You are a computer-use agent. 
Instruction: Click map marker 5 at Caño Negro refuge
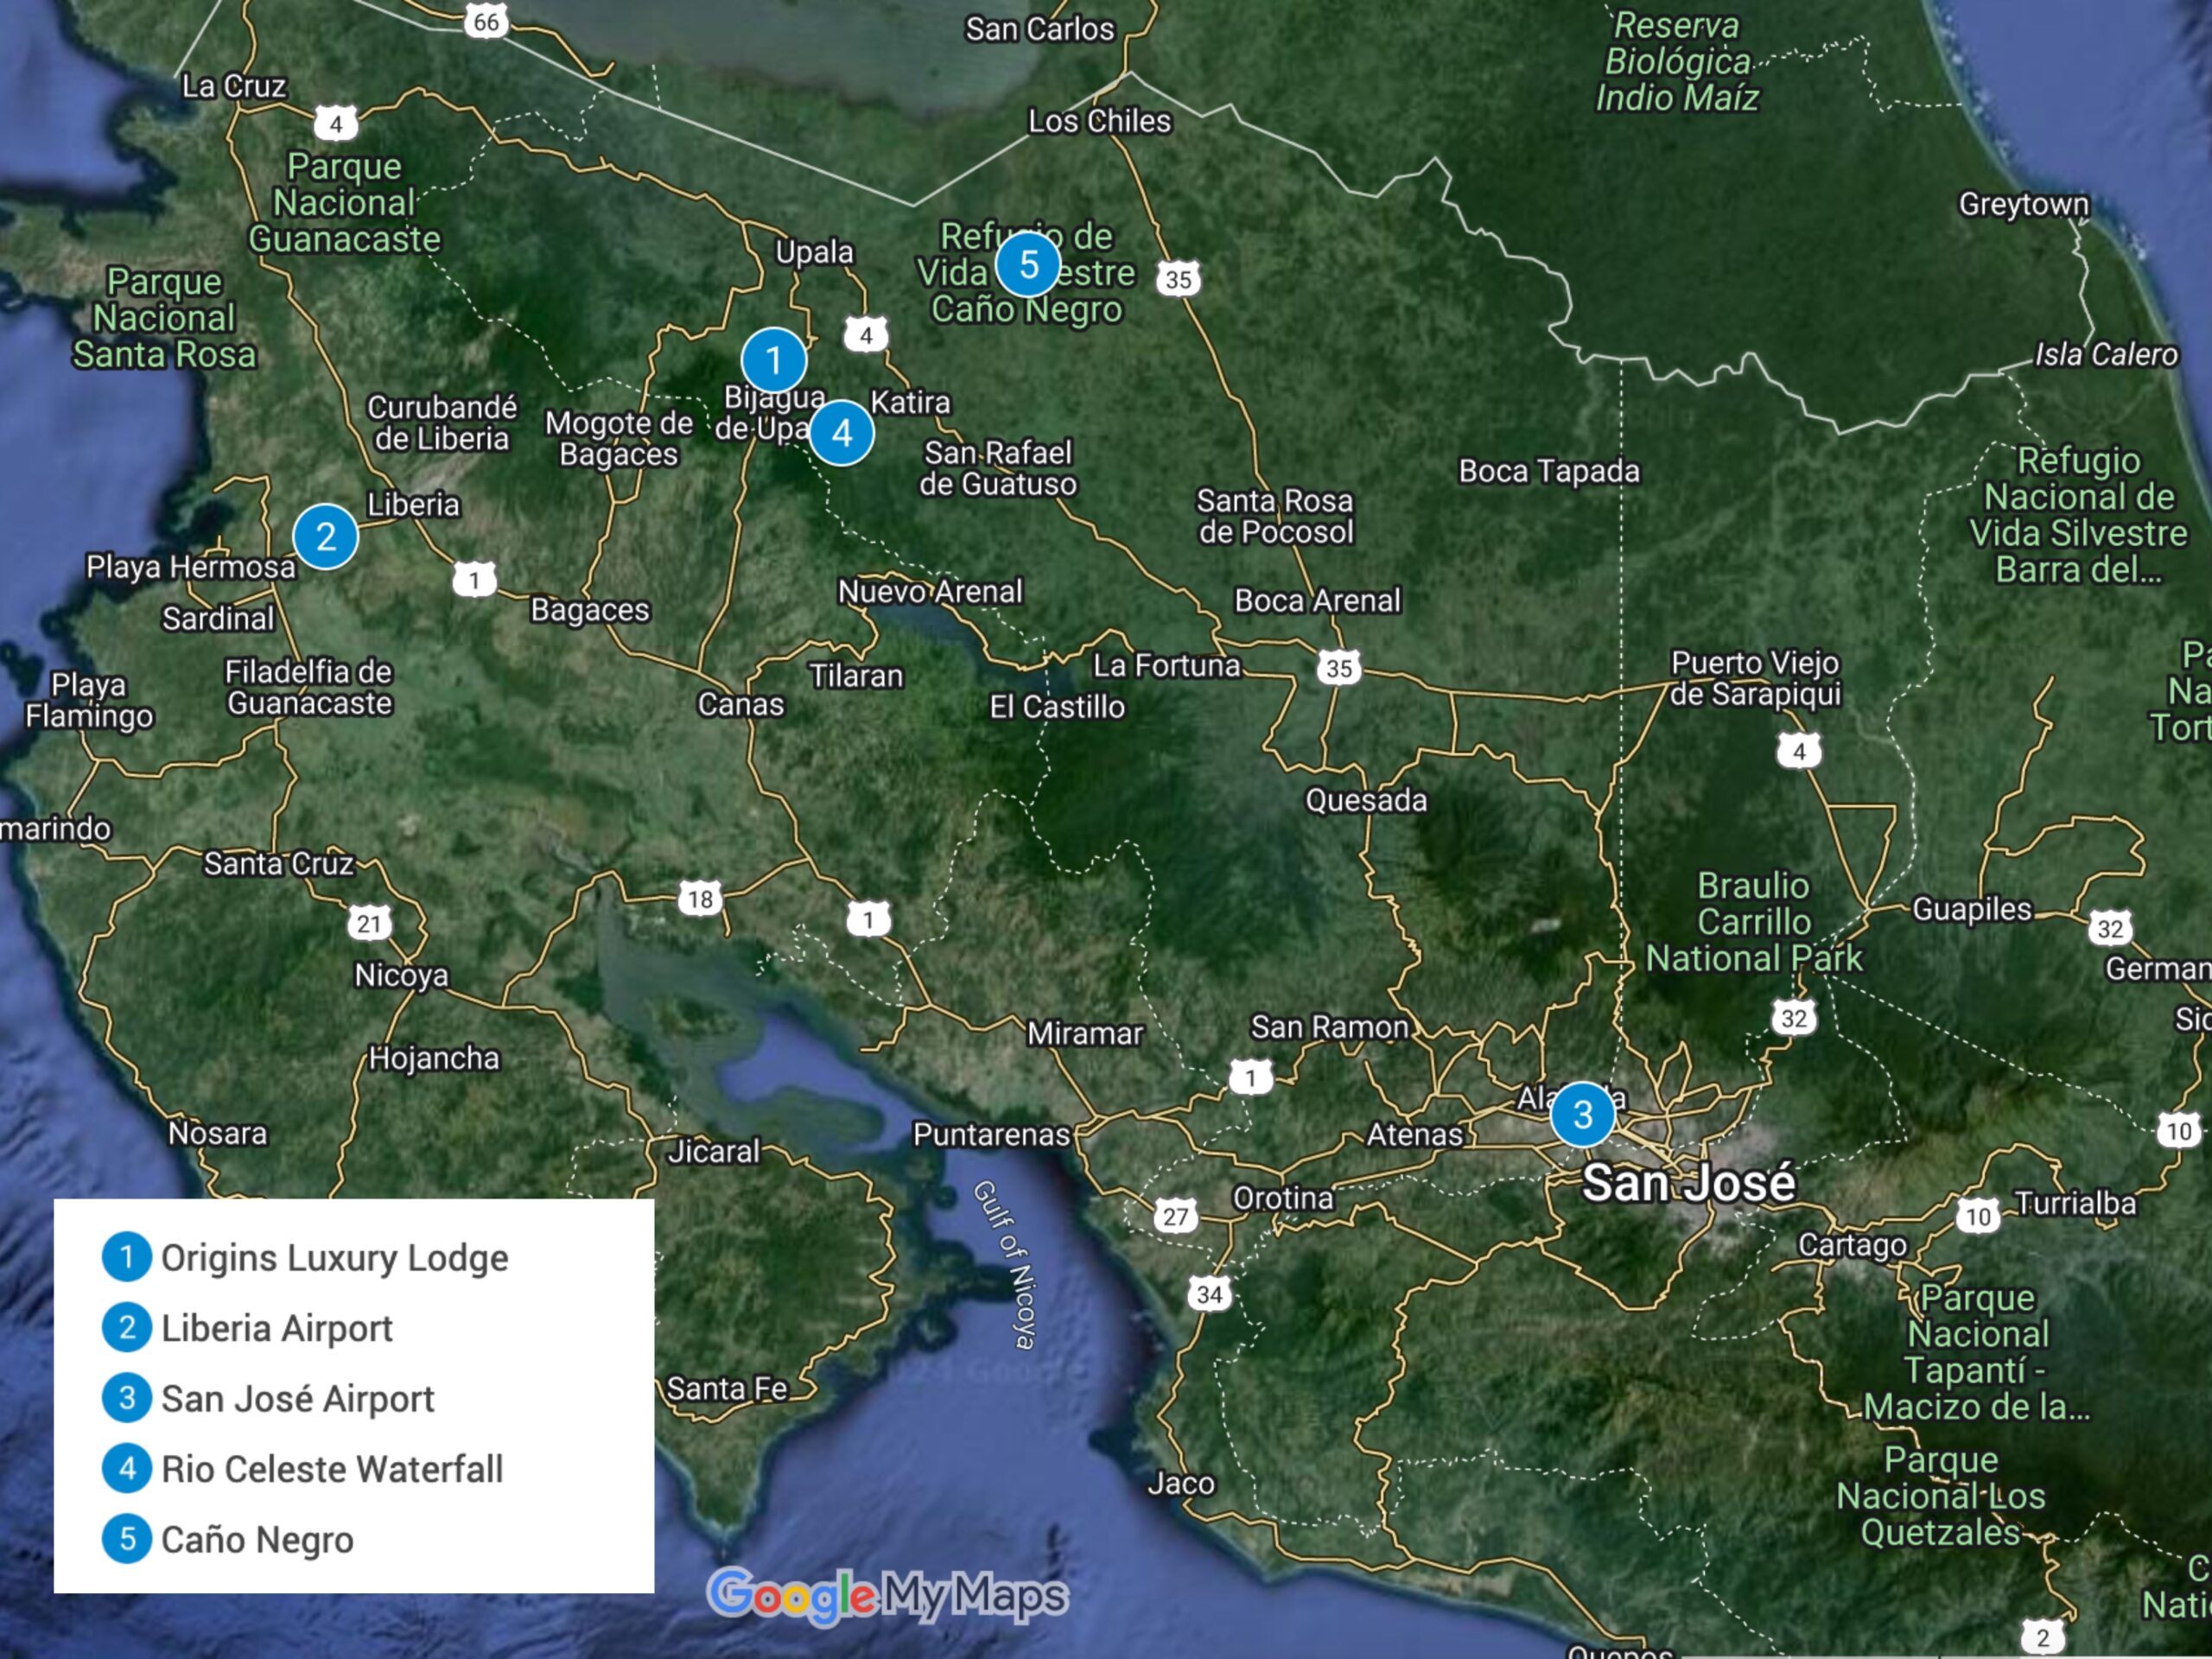(x=1028, y=264)
